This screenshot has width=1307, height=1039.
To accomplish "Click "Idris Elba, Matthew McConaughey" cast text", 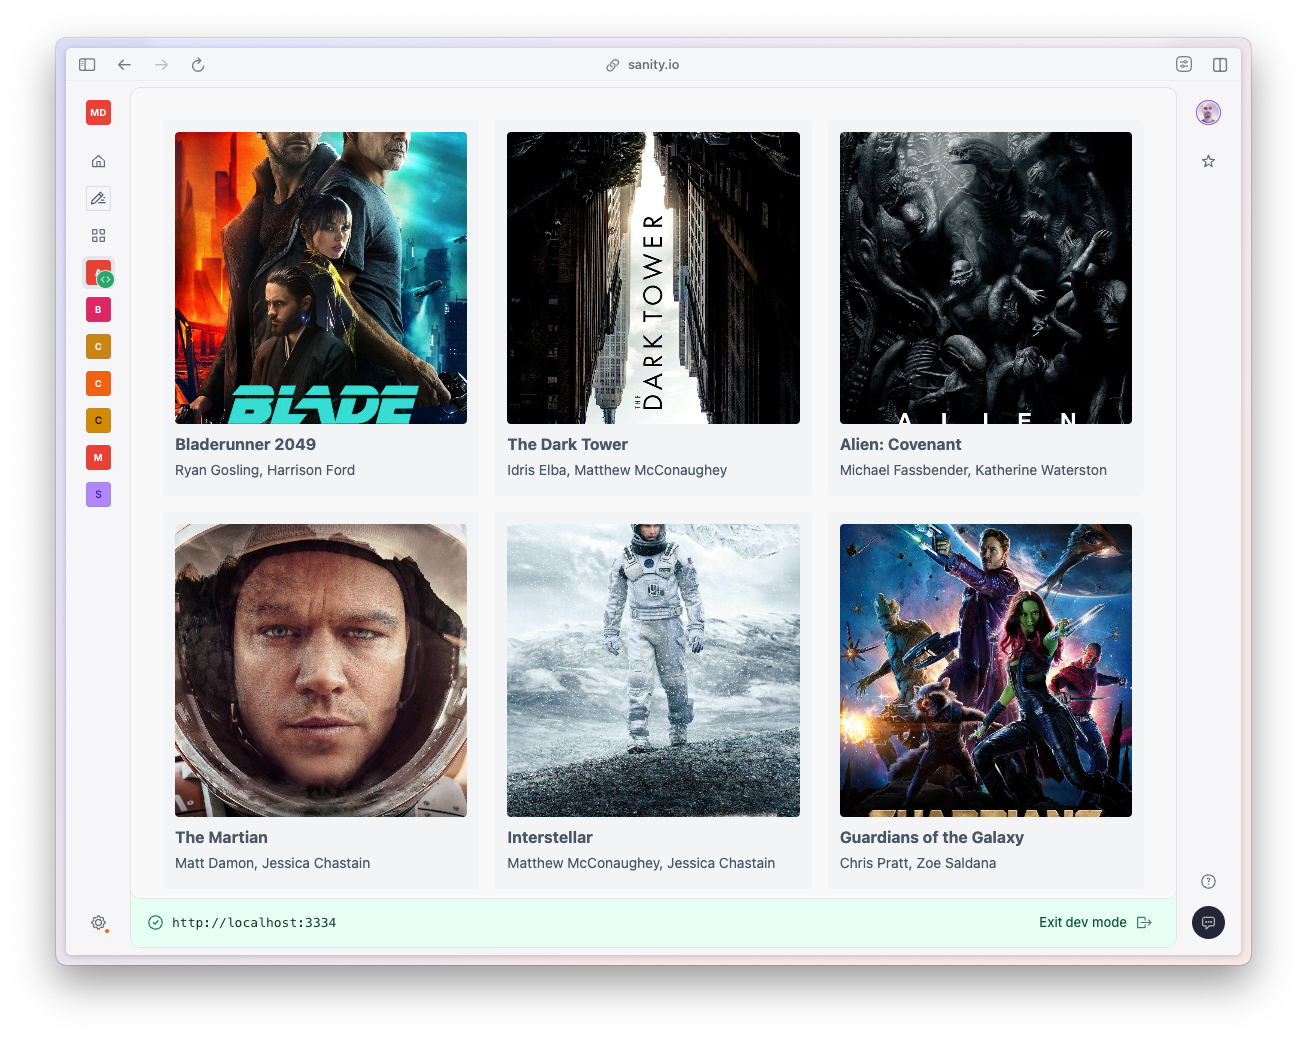I will pos(617,470).
